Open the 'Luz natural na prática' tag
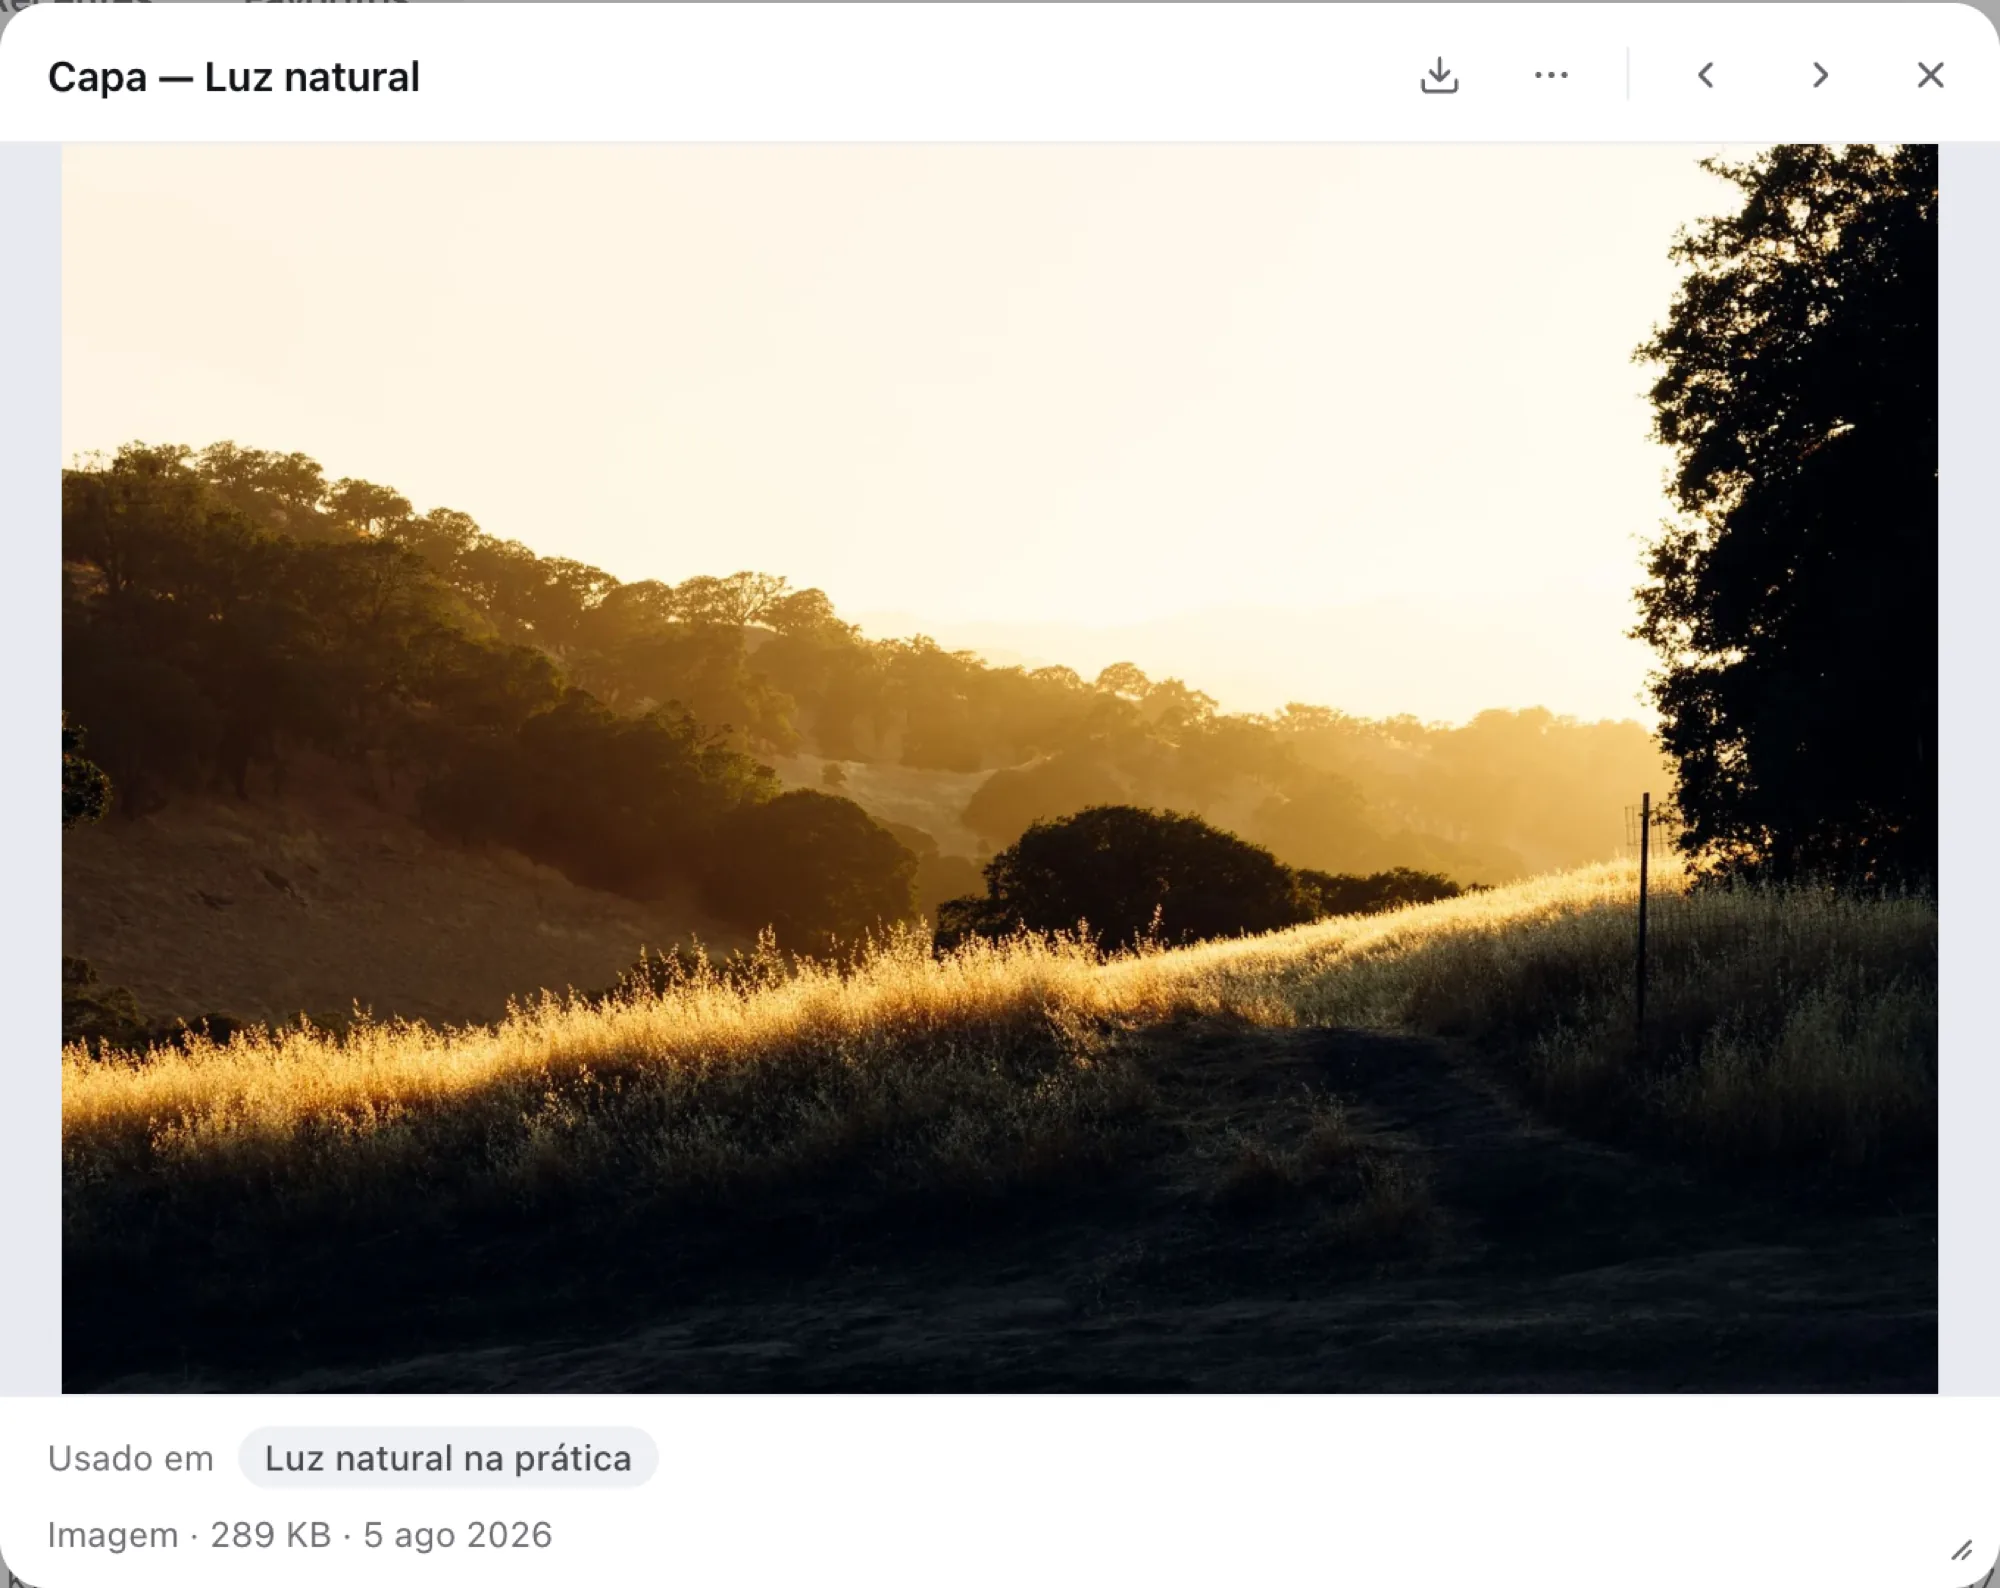Viewport: 2000px width, 1588px height. point(448,1458)
